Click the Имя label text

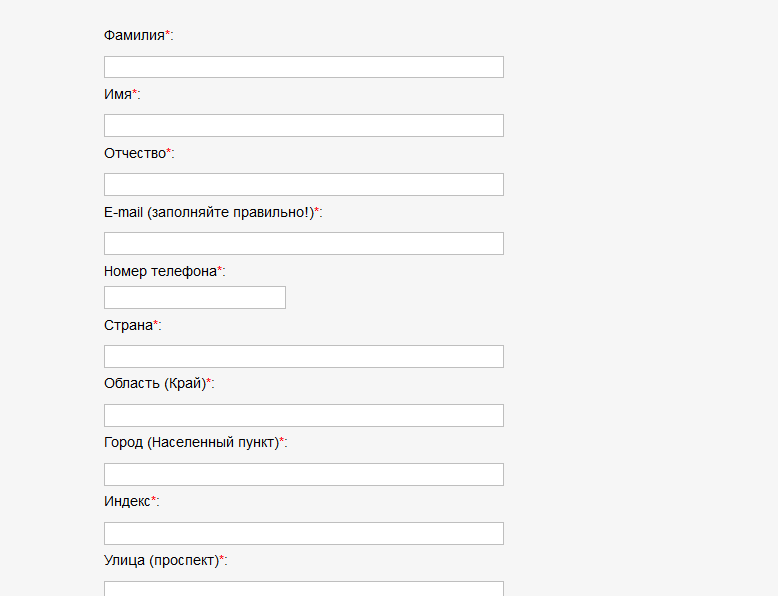pos(118,94)
